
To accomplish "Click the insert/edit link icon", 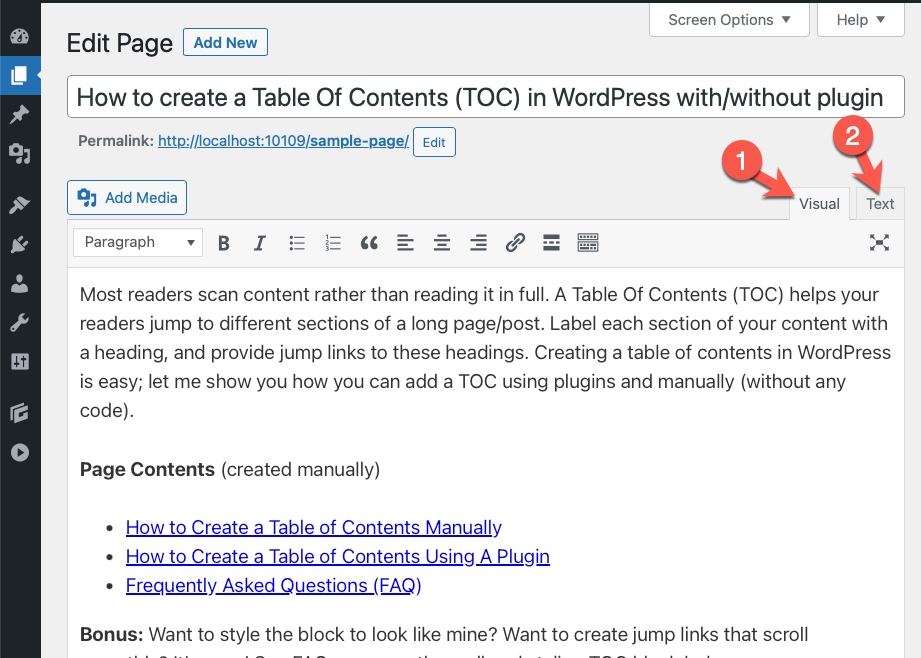I will 515,242.
